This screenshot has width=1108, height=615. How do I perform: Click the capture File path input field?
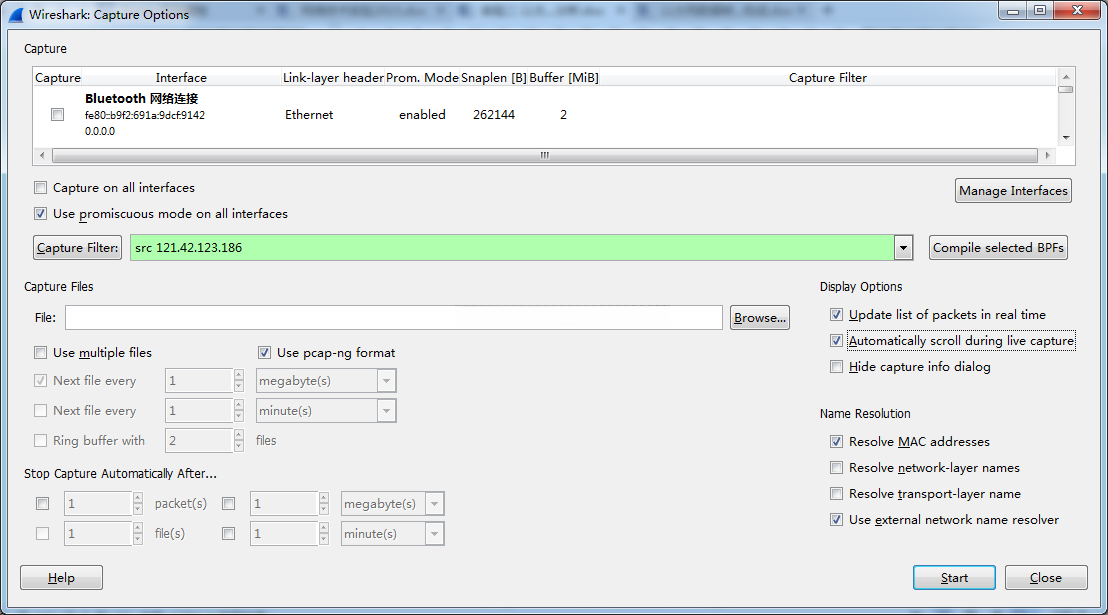(x=394, y=317)
